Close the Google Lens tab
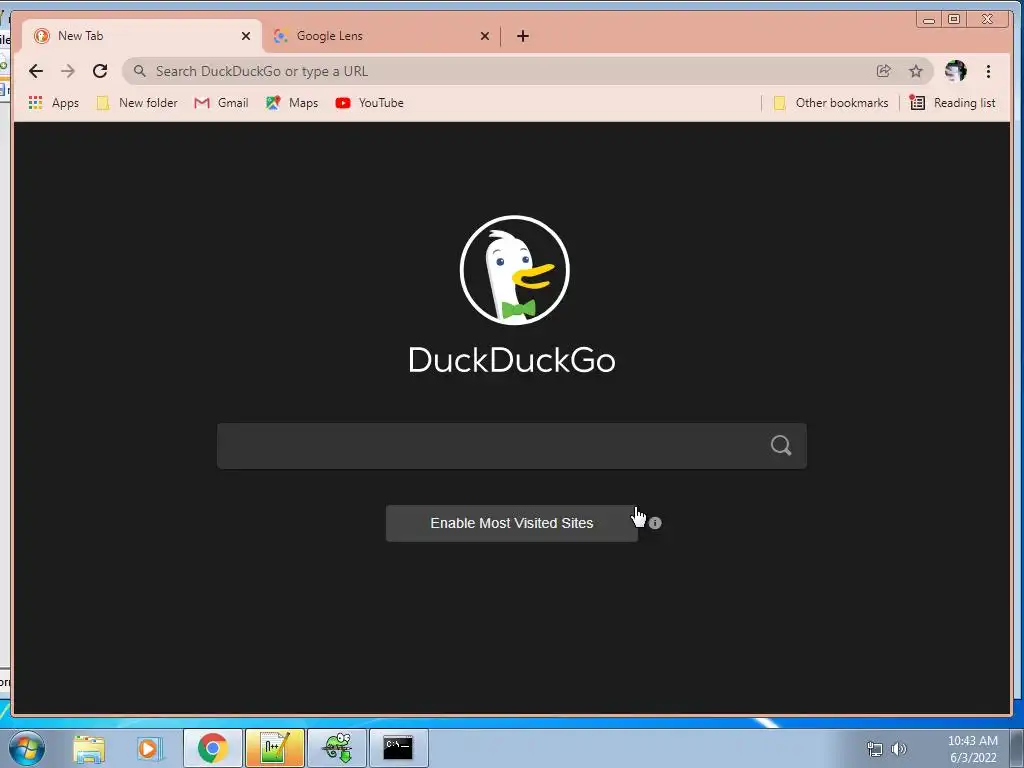1024x768 pixels. pos(485,36)
